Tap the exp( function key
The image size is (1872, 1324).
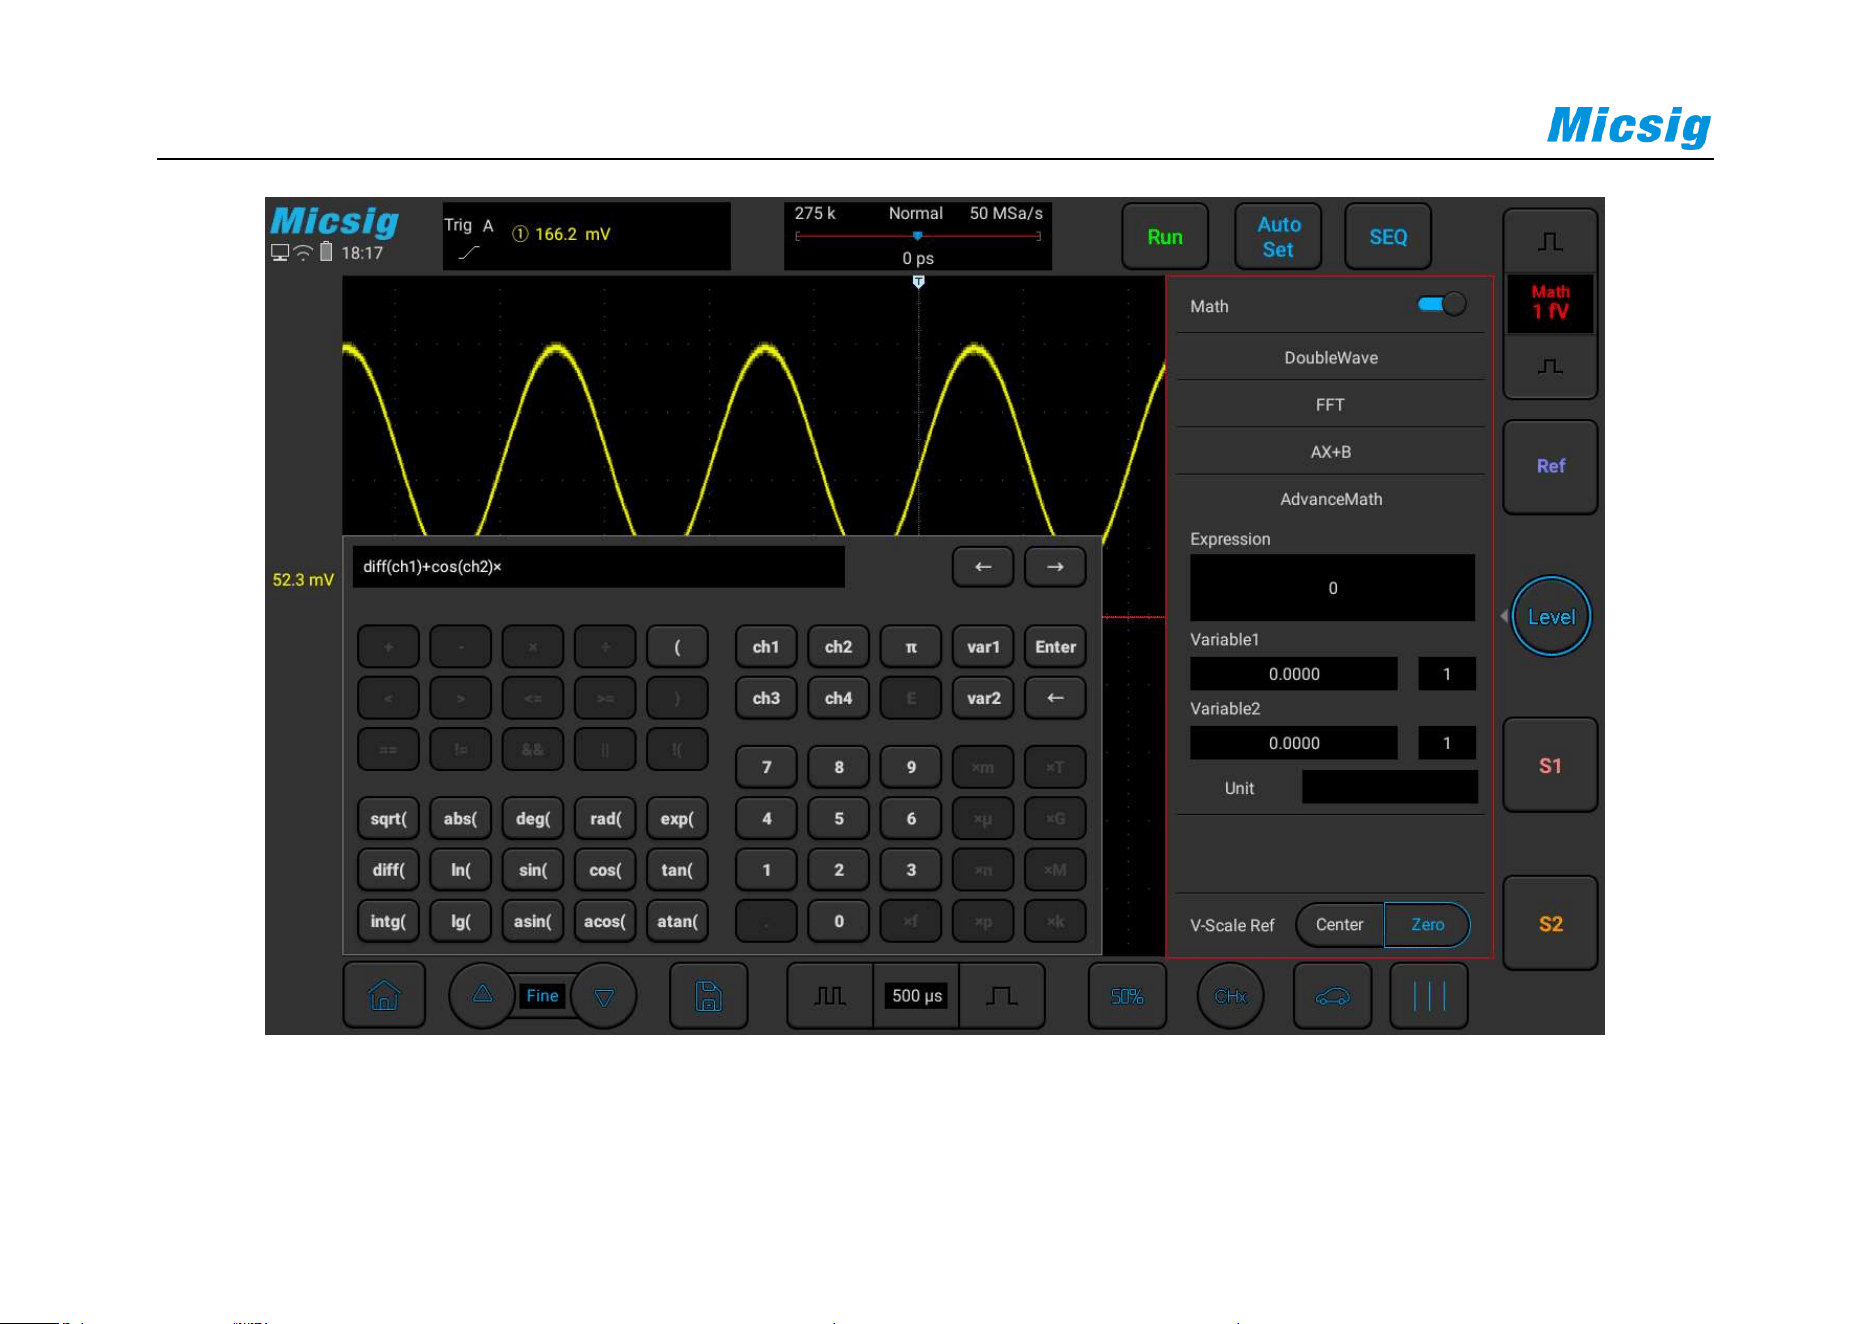click(677, 818)
